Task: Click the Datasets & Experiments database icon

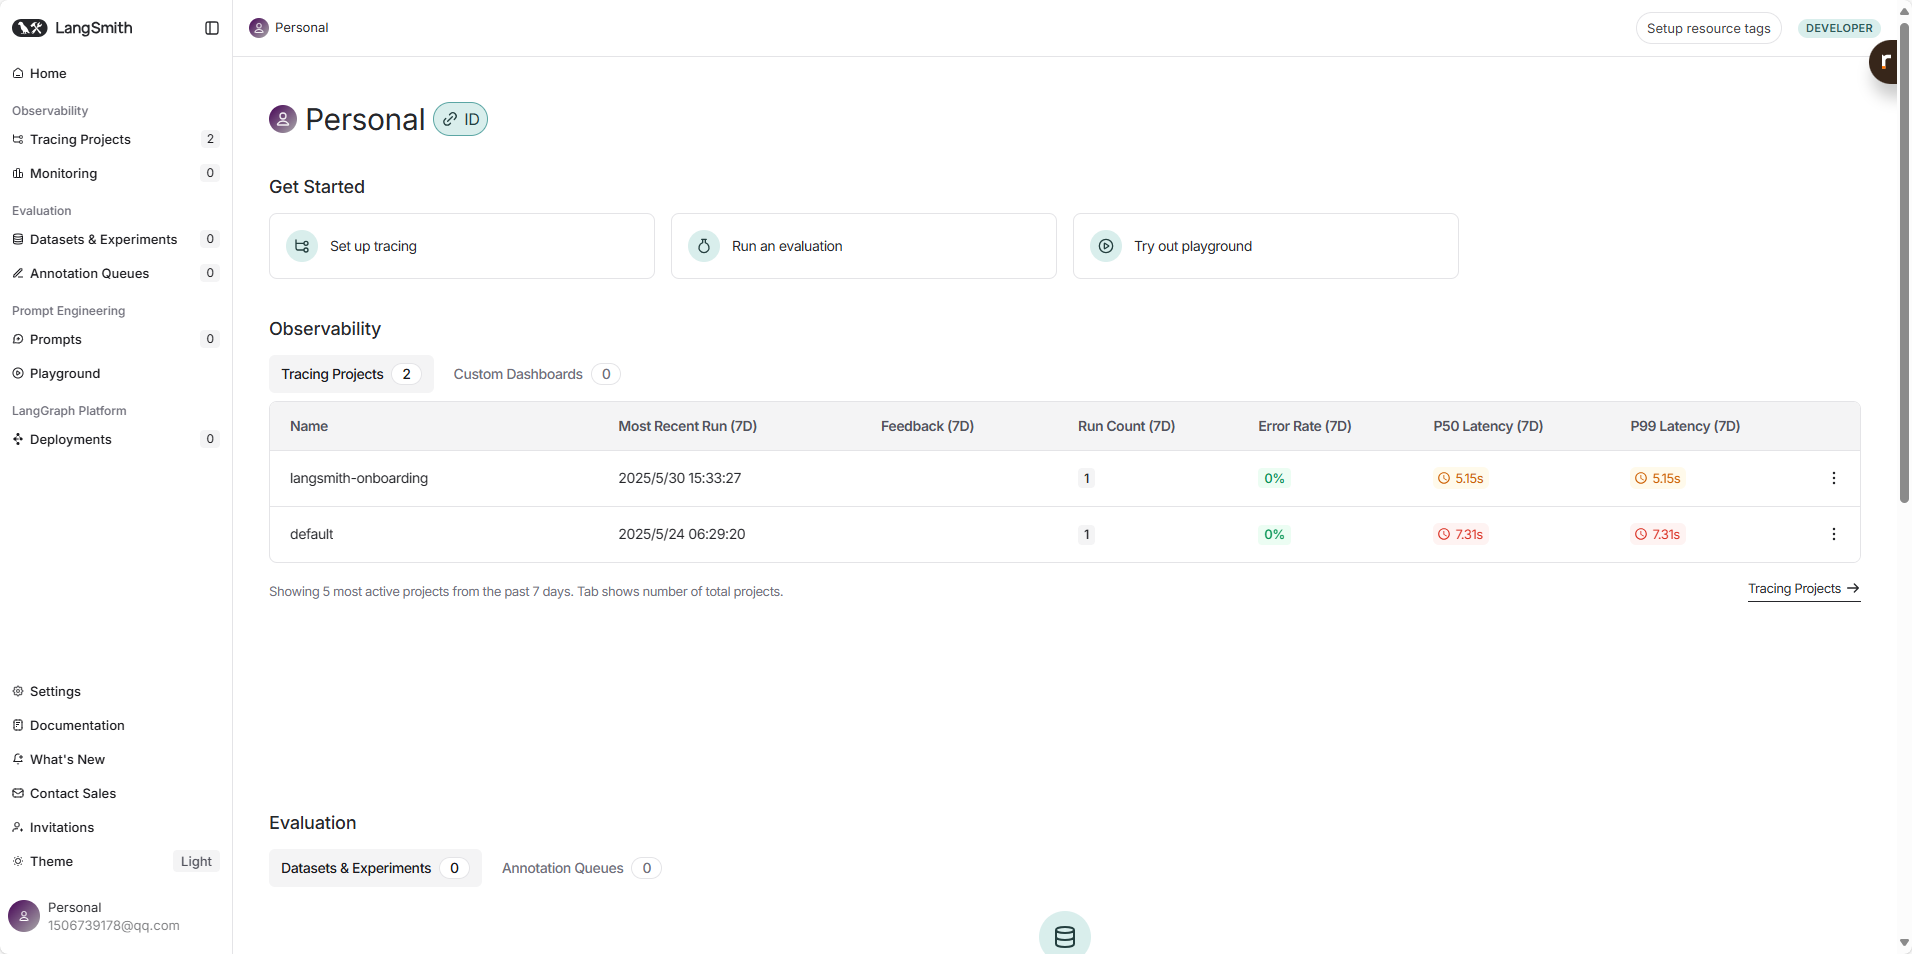Action: coord(18,239)
